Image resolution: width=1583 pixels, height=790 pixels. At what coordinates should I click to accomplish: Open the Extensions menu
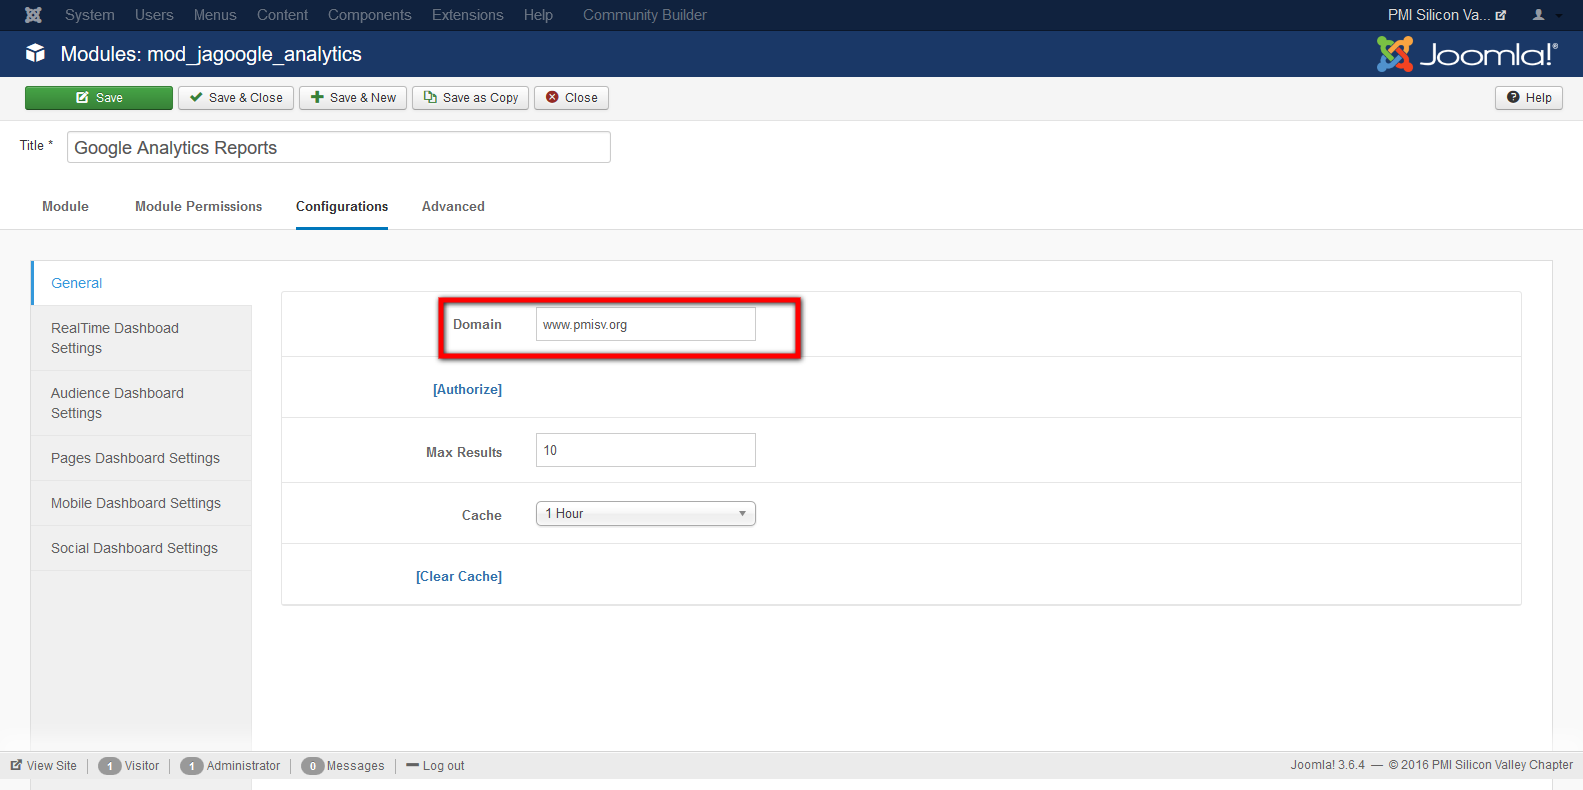[x=467, y=15]
